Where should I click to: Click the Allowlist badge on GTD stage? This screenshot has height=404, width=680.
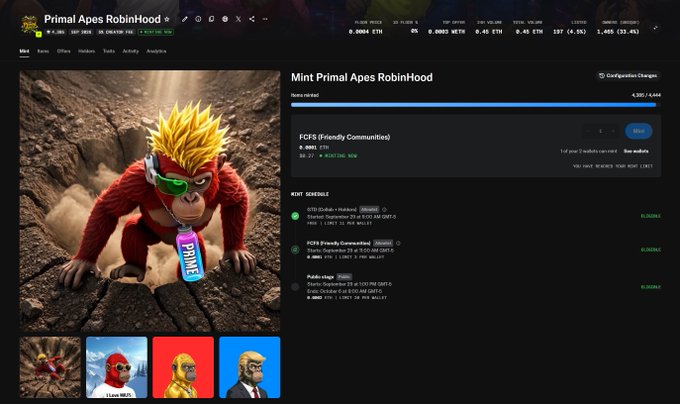[x=369, y=209]
